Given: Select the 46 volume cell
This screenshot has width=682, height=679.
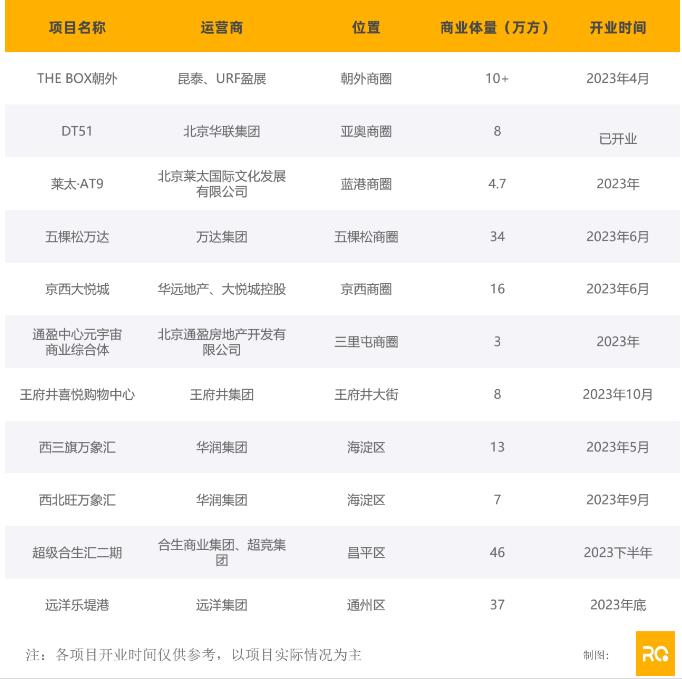Looking at the screenshot, I should (x=497, y=552).
